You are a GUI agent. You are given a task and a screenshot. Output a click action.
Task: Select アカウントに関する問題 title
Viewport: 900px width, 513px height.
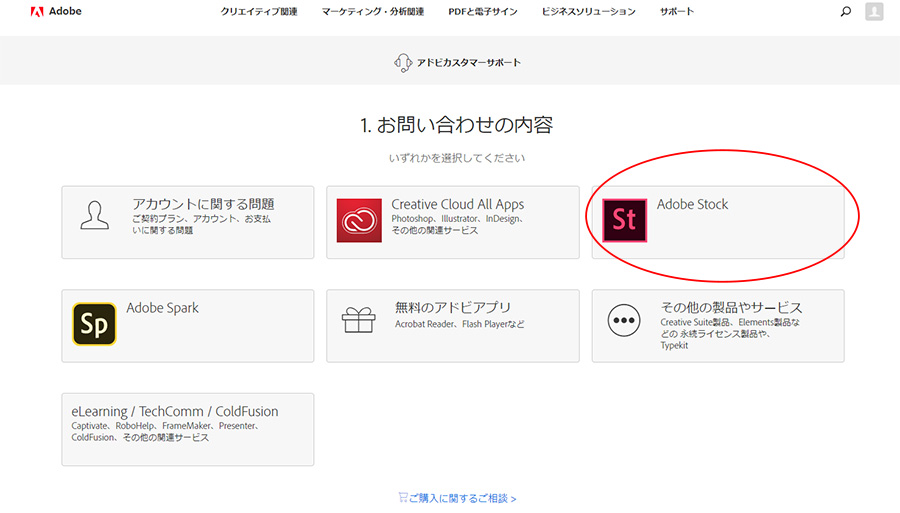(203, 204)
